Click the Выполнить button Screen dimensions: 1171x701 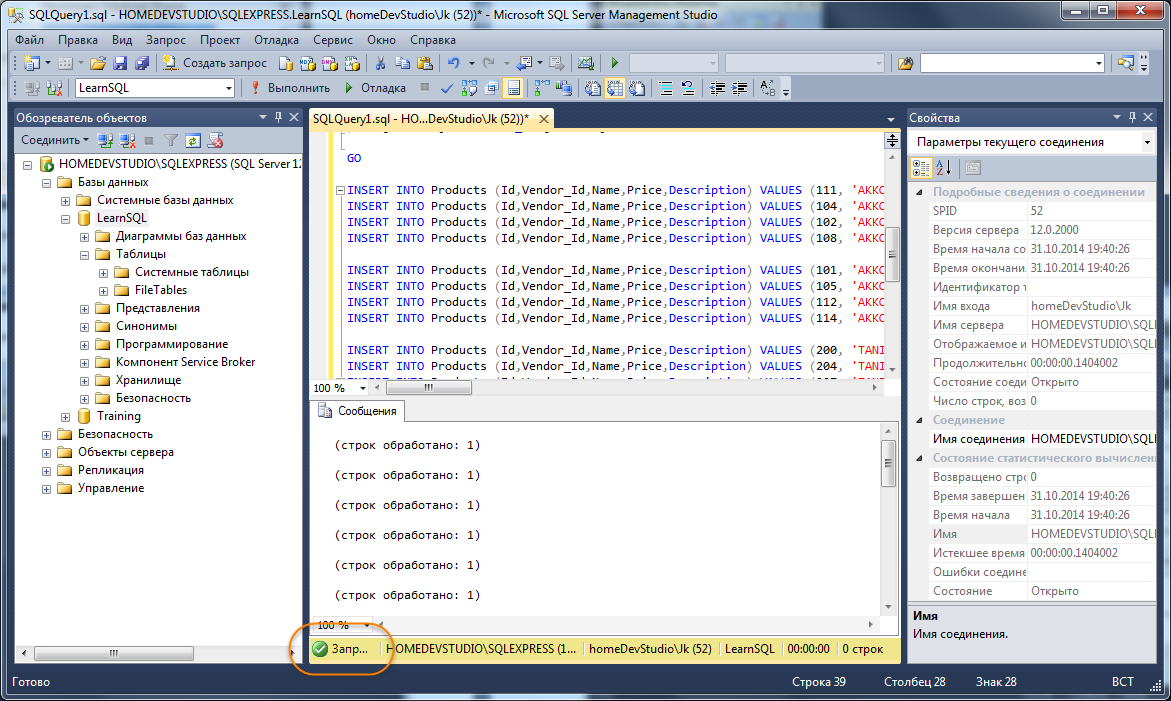291,88
